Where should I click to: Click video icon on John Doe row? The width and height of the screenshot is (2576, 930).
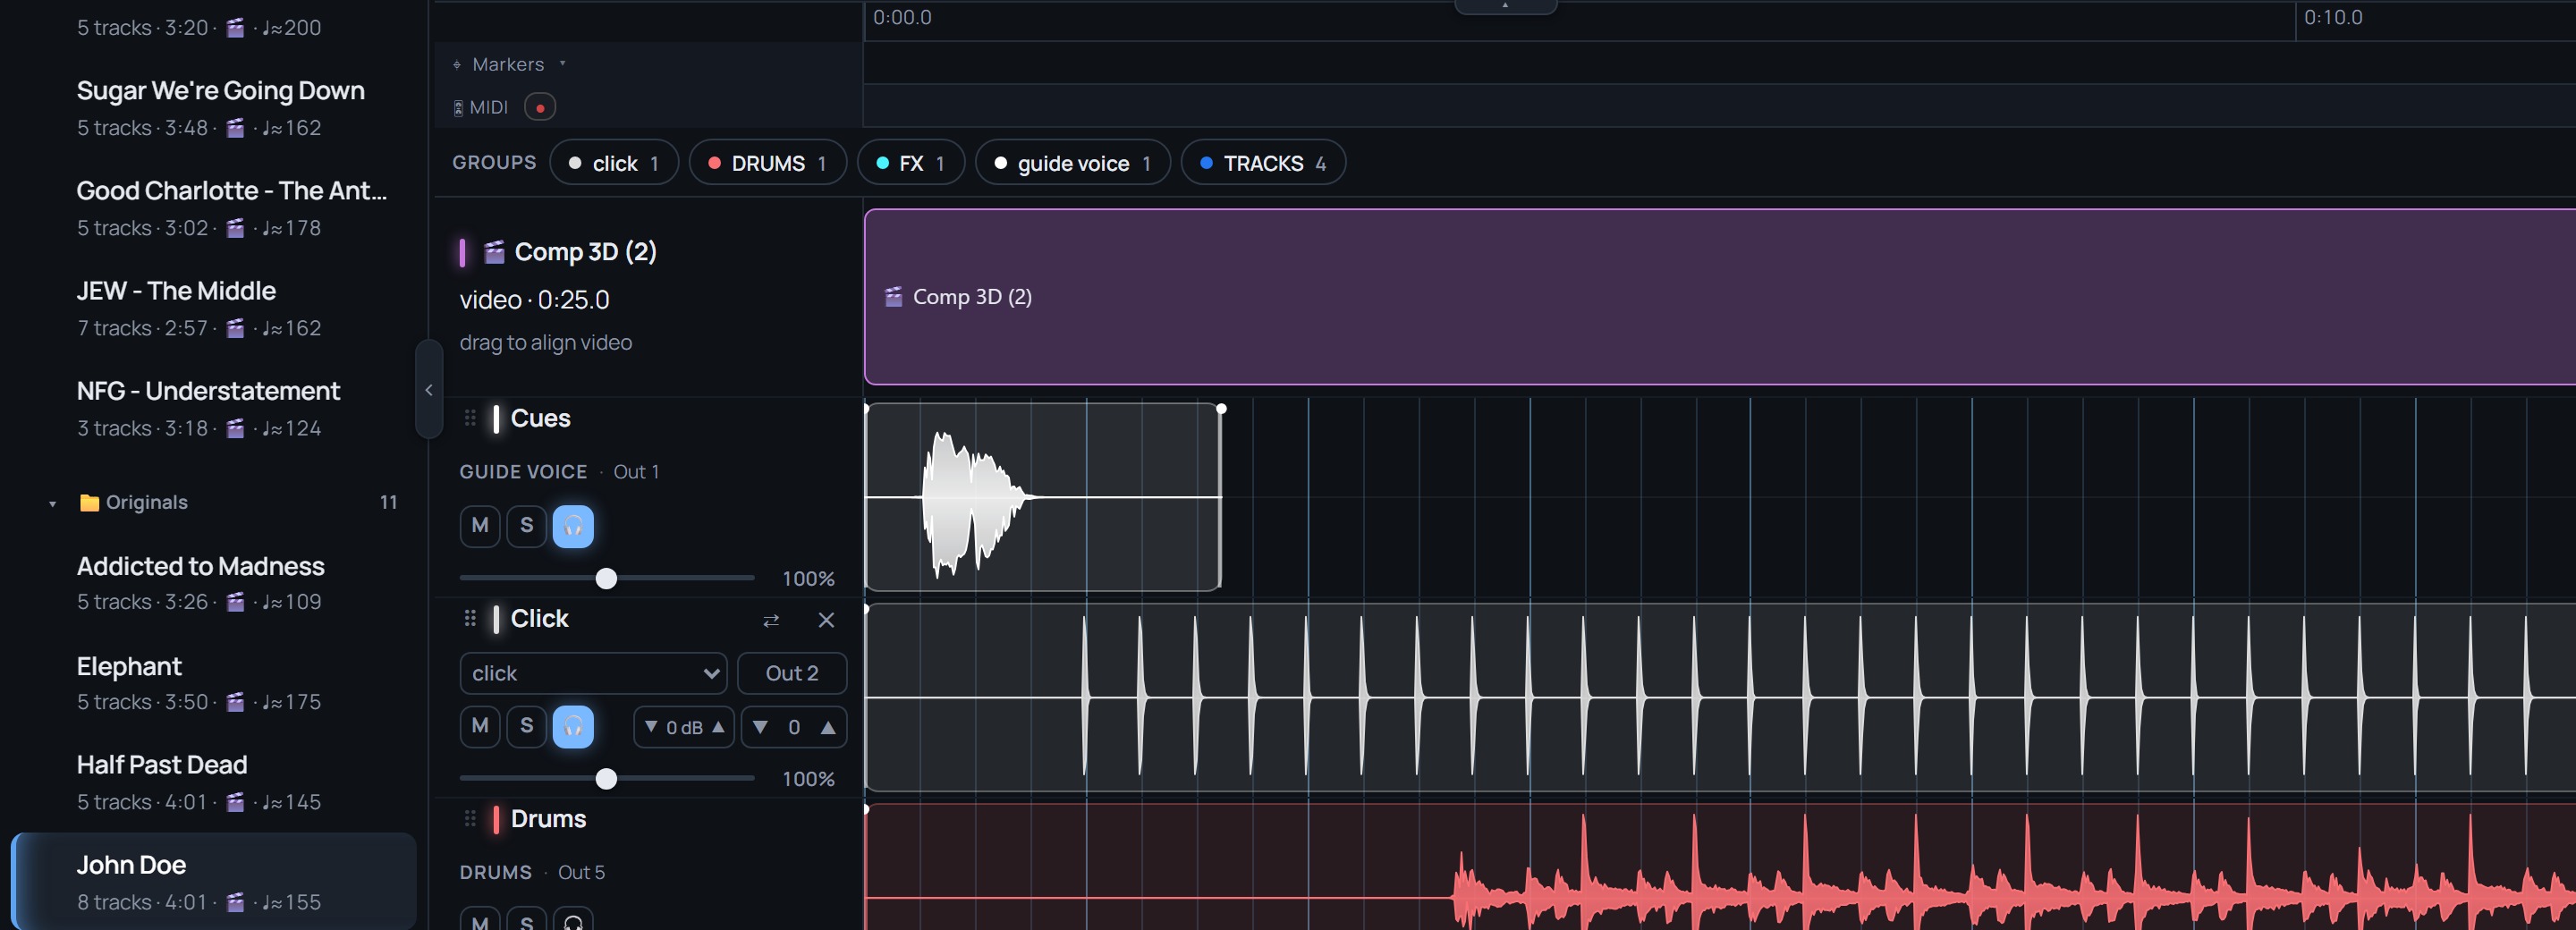pos(235,902)
